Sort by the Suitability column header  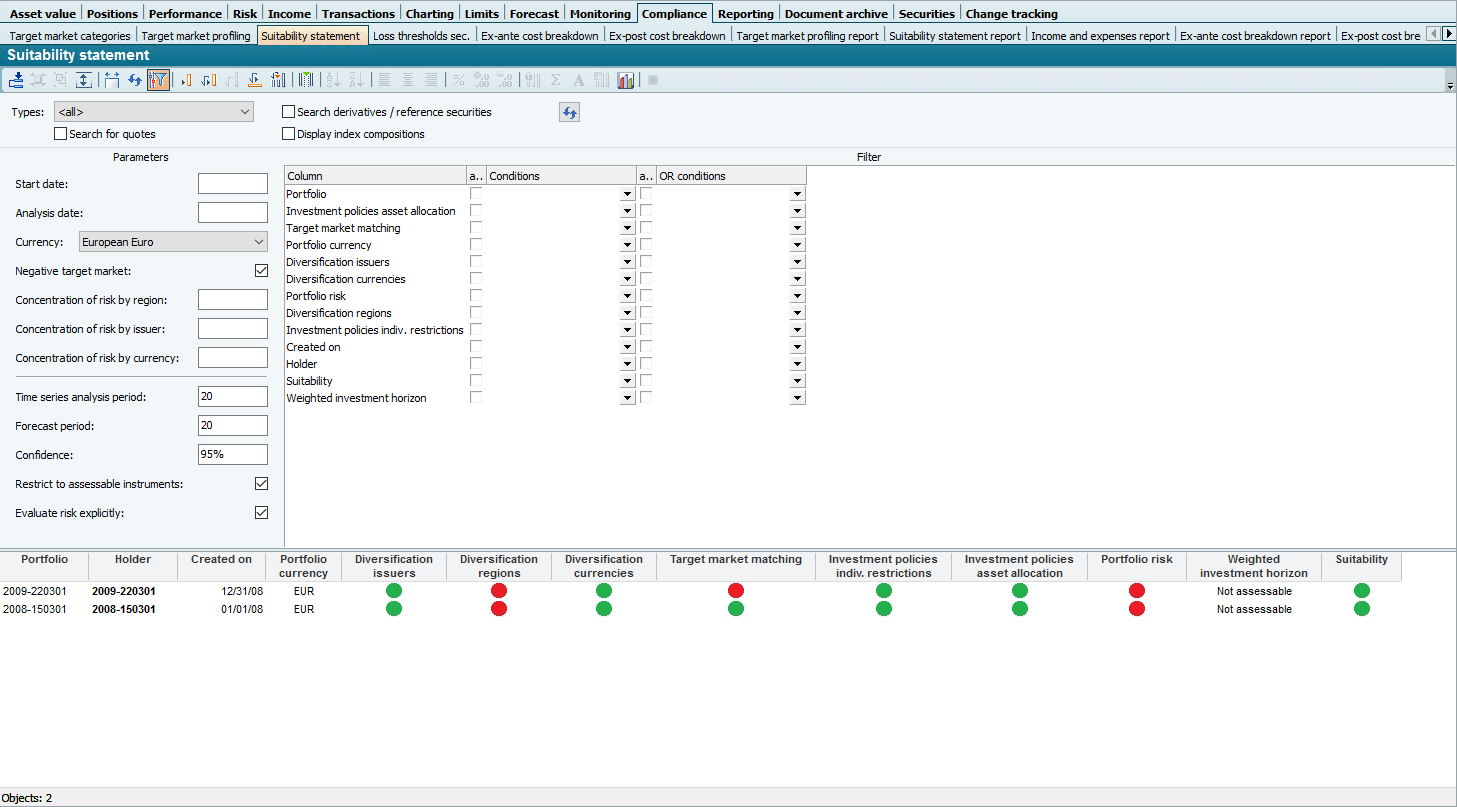point(1361,560)
